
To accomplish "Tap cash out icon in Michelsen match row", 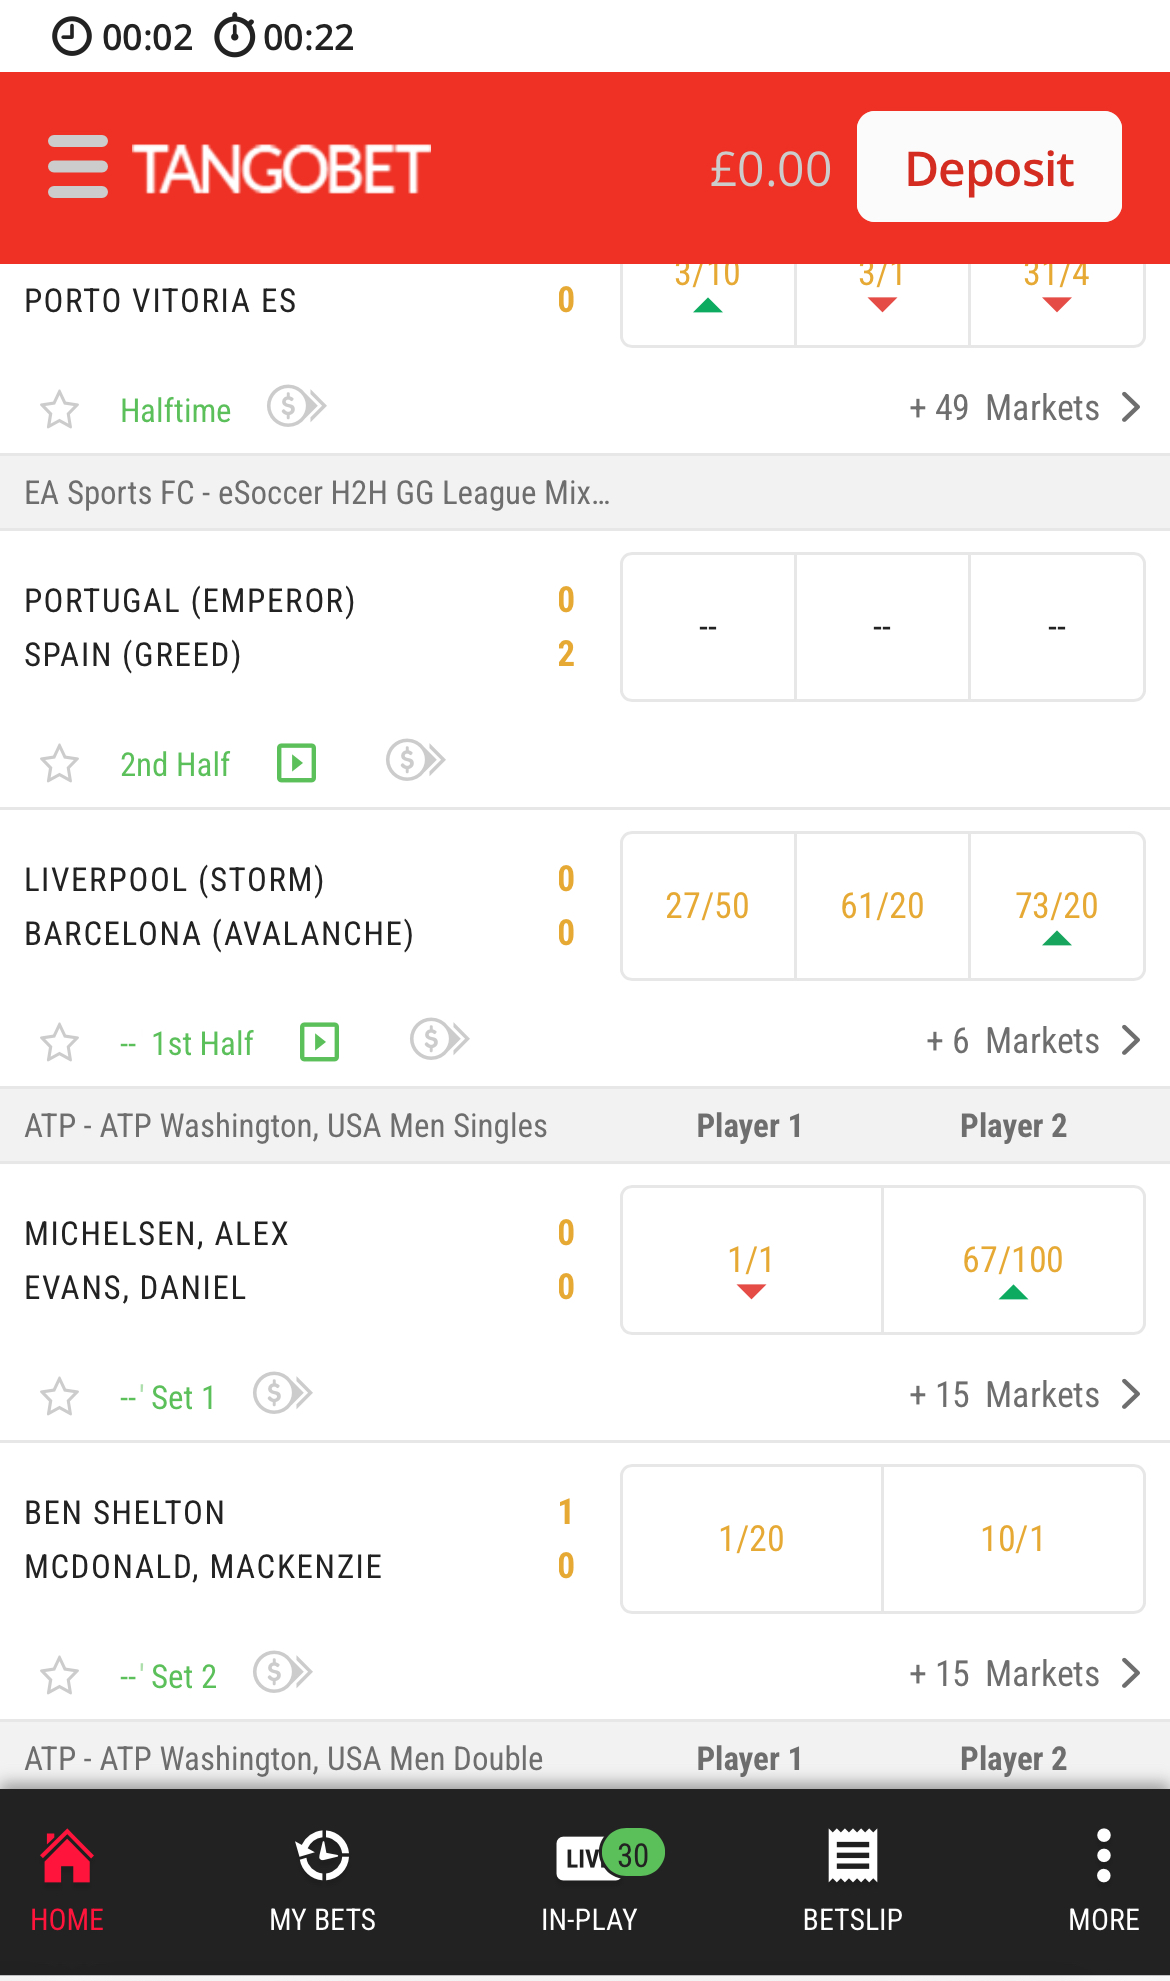I will (x=283, y=1393).
